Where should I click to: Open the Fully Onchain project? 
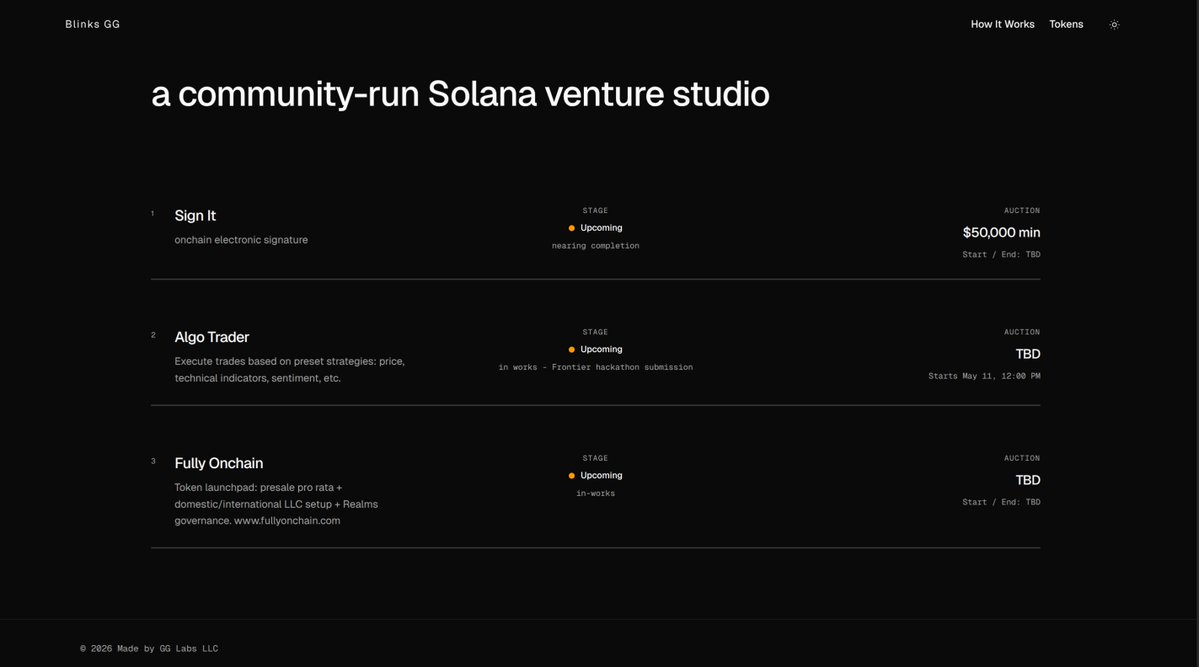(219, 464)
